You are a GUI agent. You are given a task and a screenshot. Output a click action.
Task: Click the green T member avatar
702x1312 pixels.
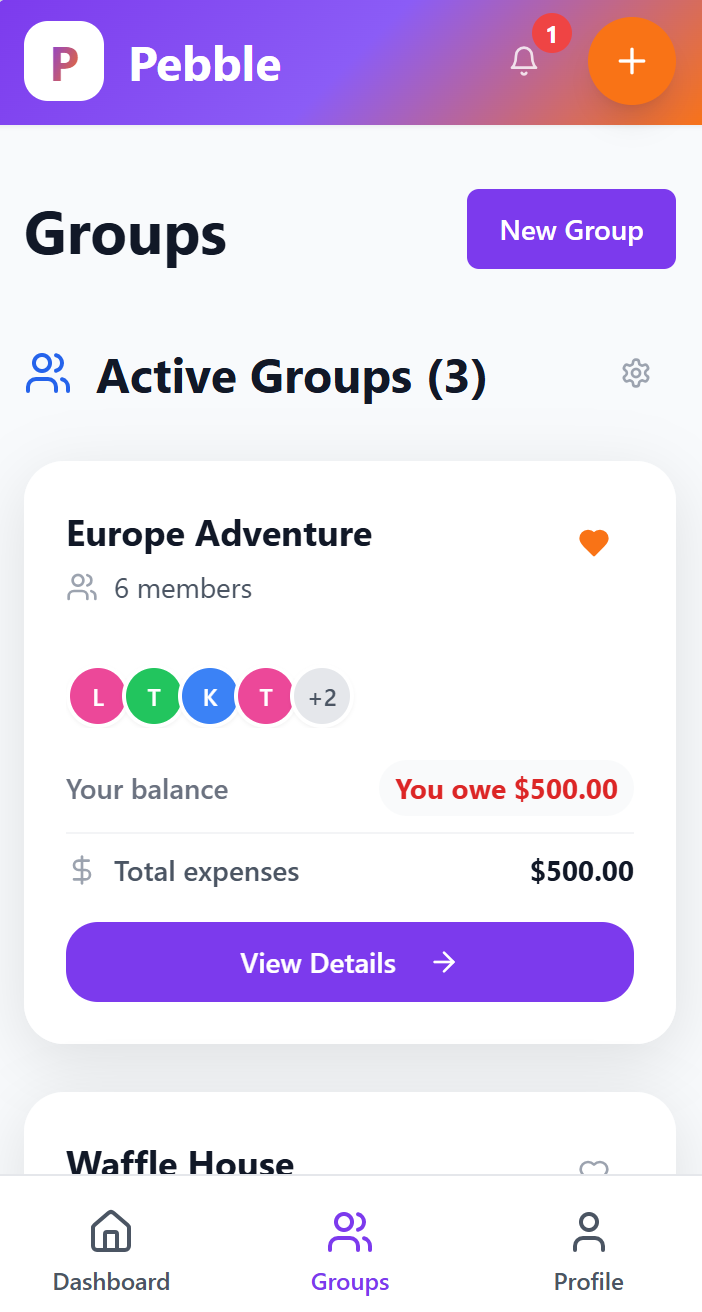click(154, 697)
